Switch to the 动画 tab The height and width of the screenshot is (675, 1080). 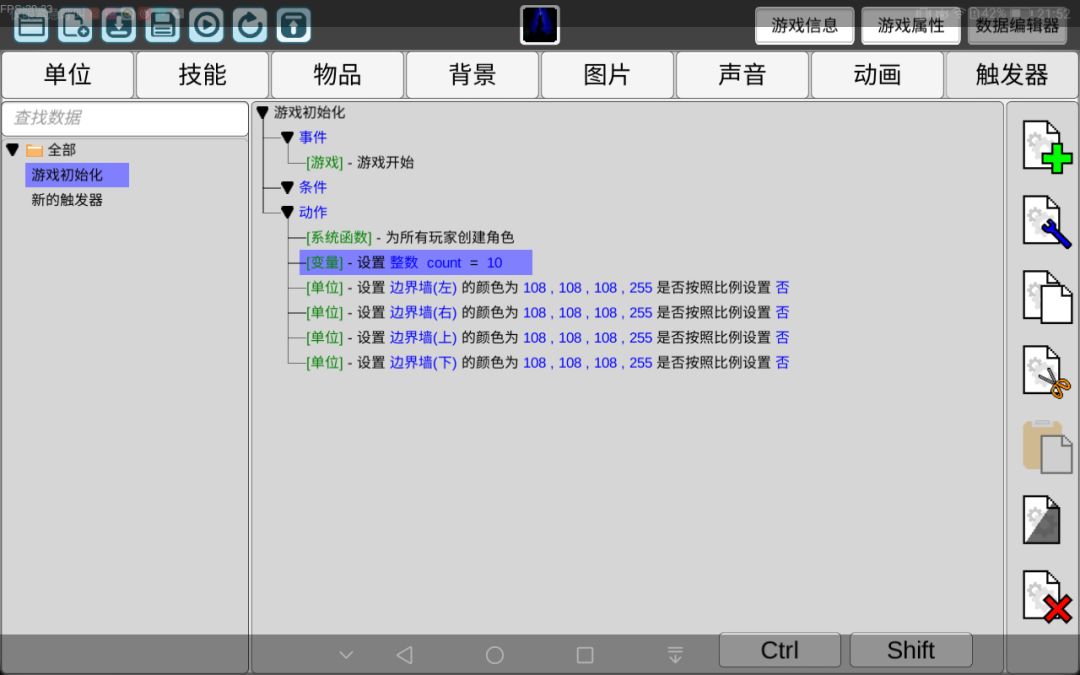tap(877, 74)
